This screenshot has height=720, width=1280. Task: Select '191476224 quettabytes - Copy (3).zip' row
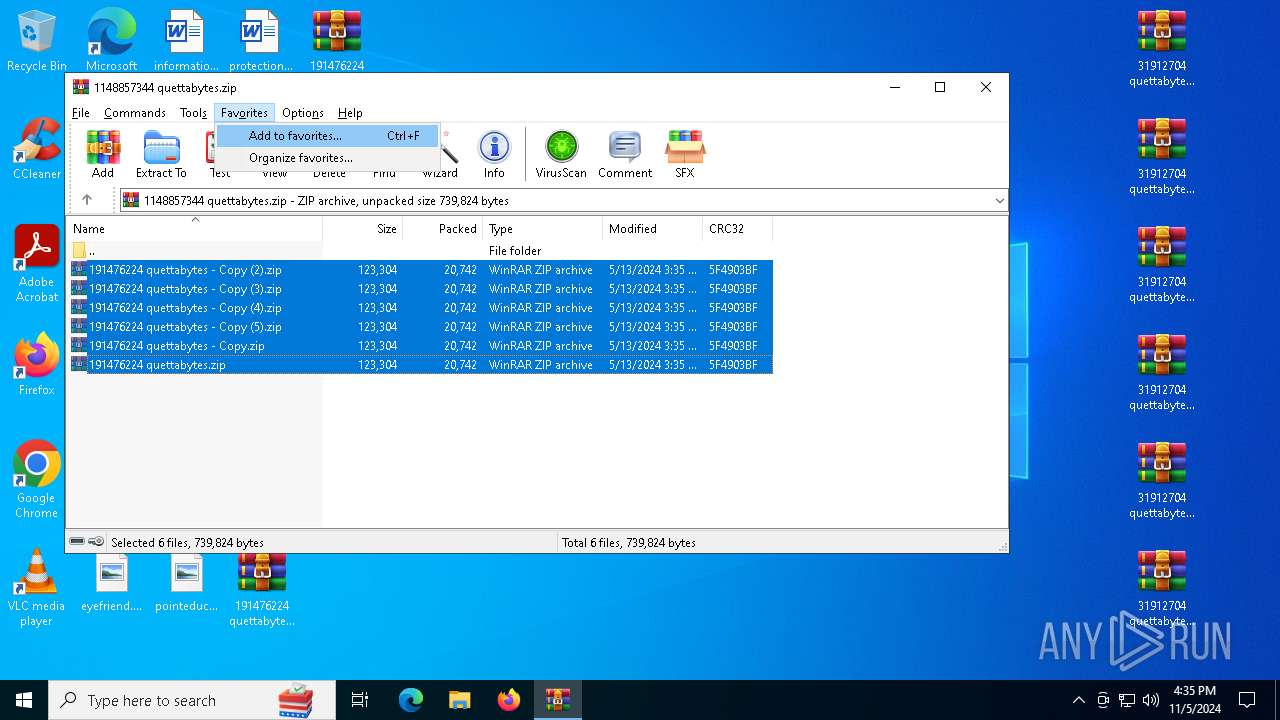tap(420, 289)
